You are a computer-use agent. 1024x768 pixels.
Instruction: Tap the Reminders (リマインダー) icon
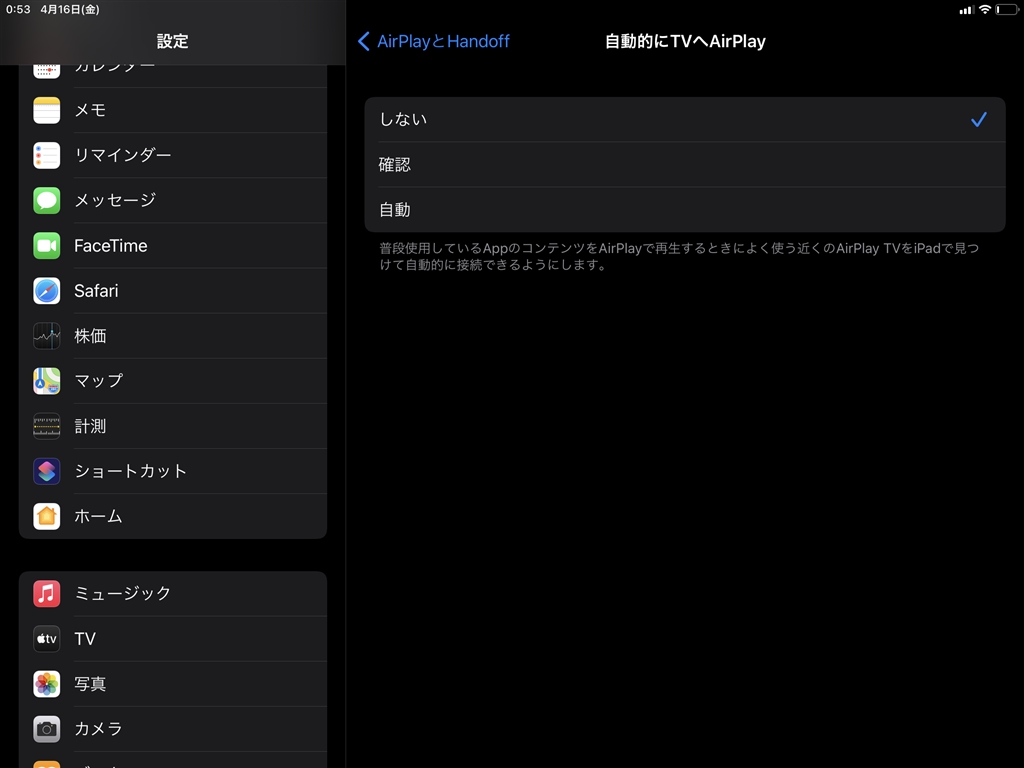[x=46, y=155]
